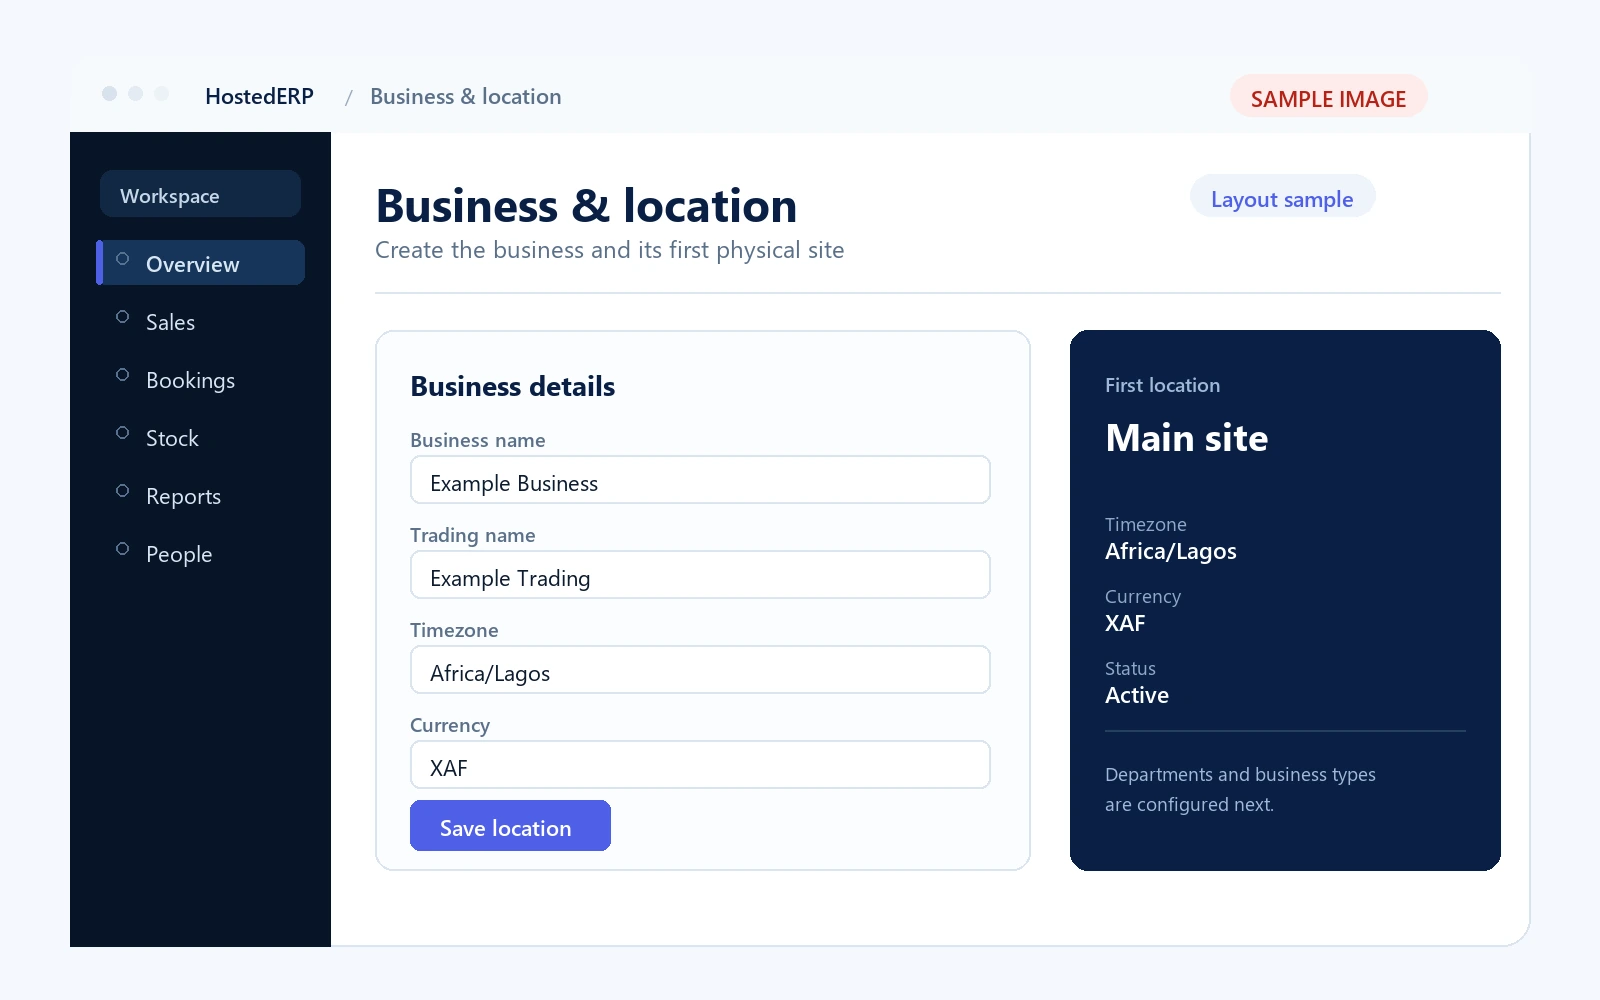The height and width of the screenshot is (1000, 1600).
Task: Click the Business & location breadcrumb
Action: tap(465, 96)
